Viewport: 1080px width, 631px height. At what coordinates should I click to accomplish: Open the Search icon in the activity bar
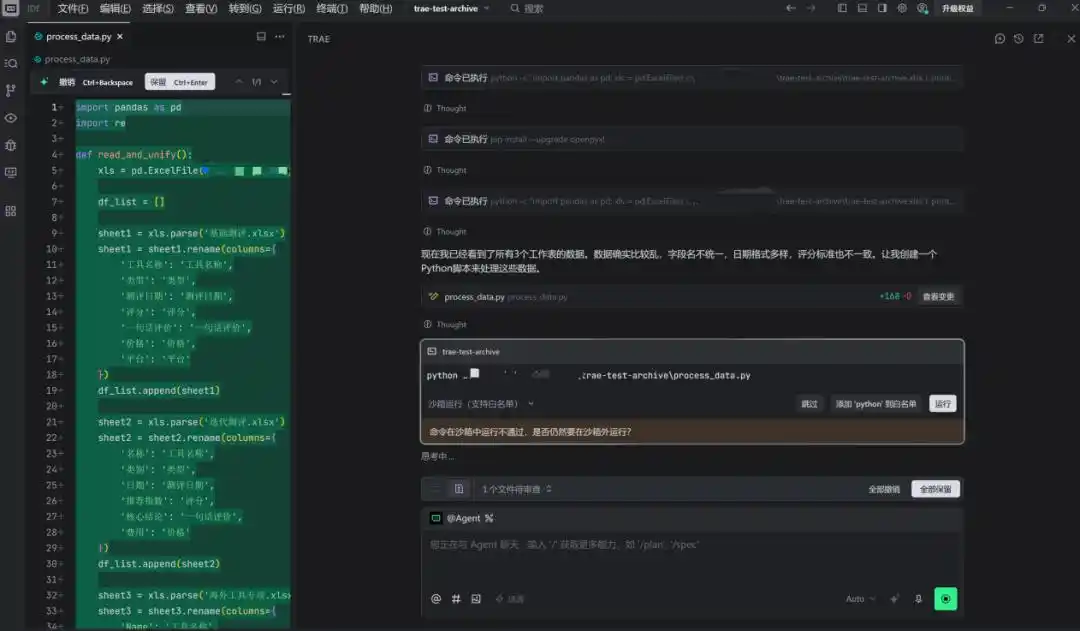click(x=10, y=63)
